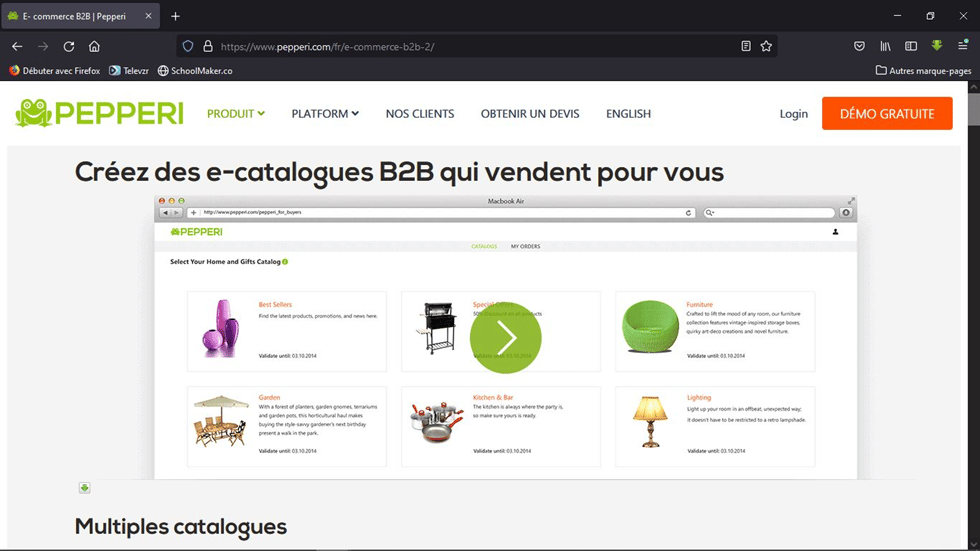Open the Autres marque-pages bookmarks folder
Screen dimensions: 980x551
pyautogui.click(x=923, y=71)
